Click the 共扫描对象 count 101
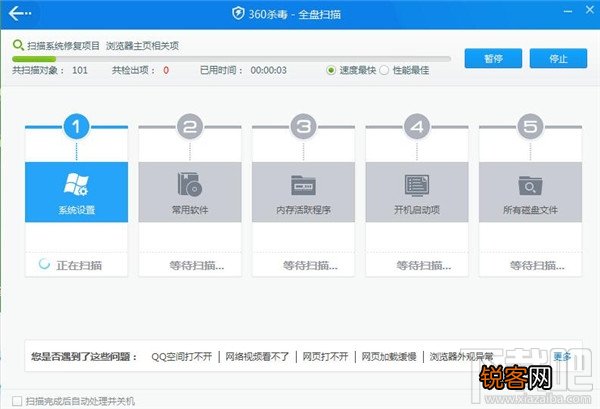 (x=80, y=70)
